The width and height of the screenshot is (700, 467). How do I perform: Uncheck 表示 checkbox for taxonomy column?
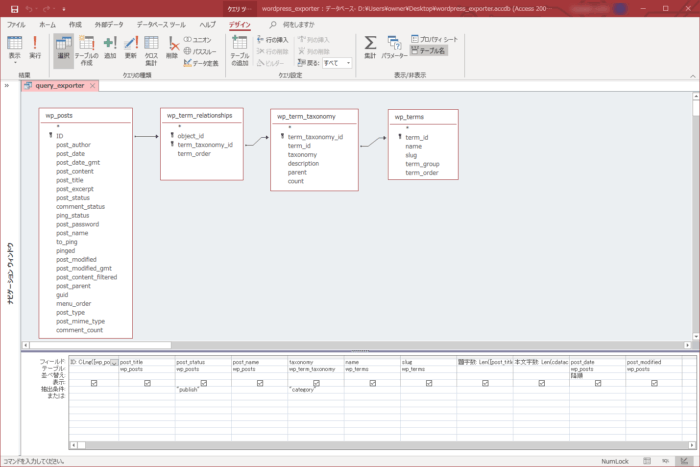(316, 383)
